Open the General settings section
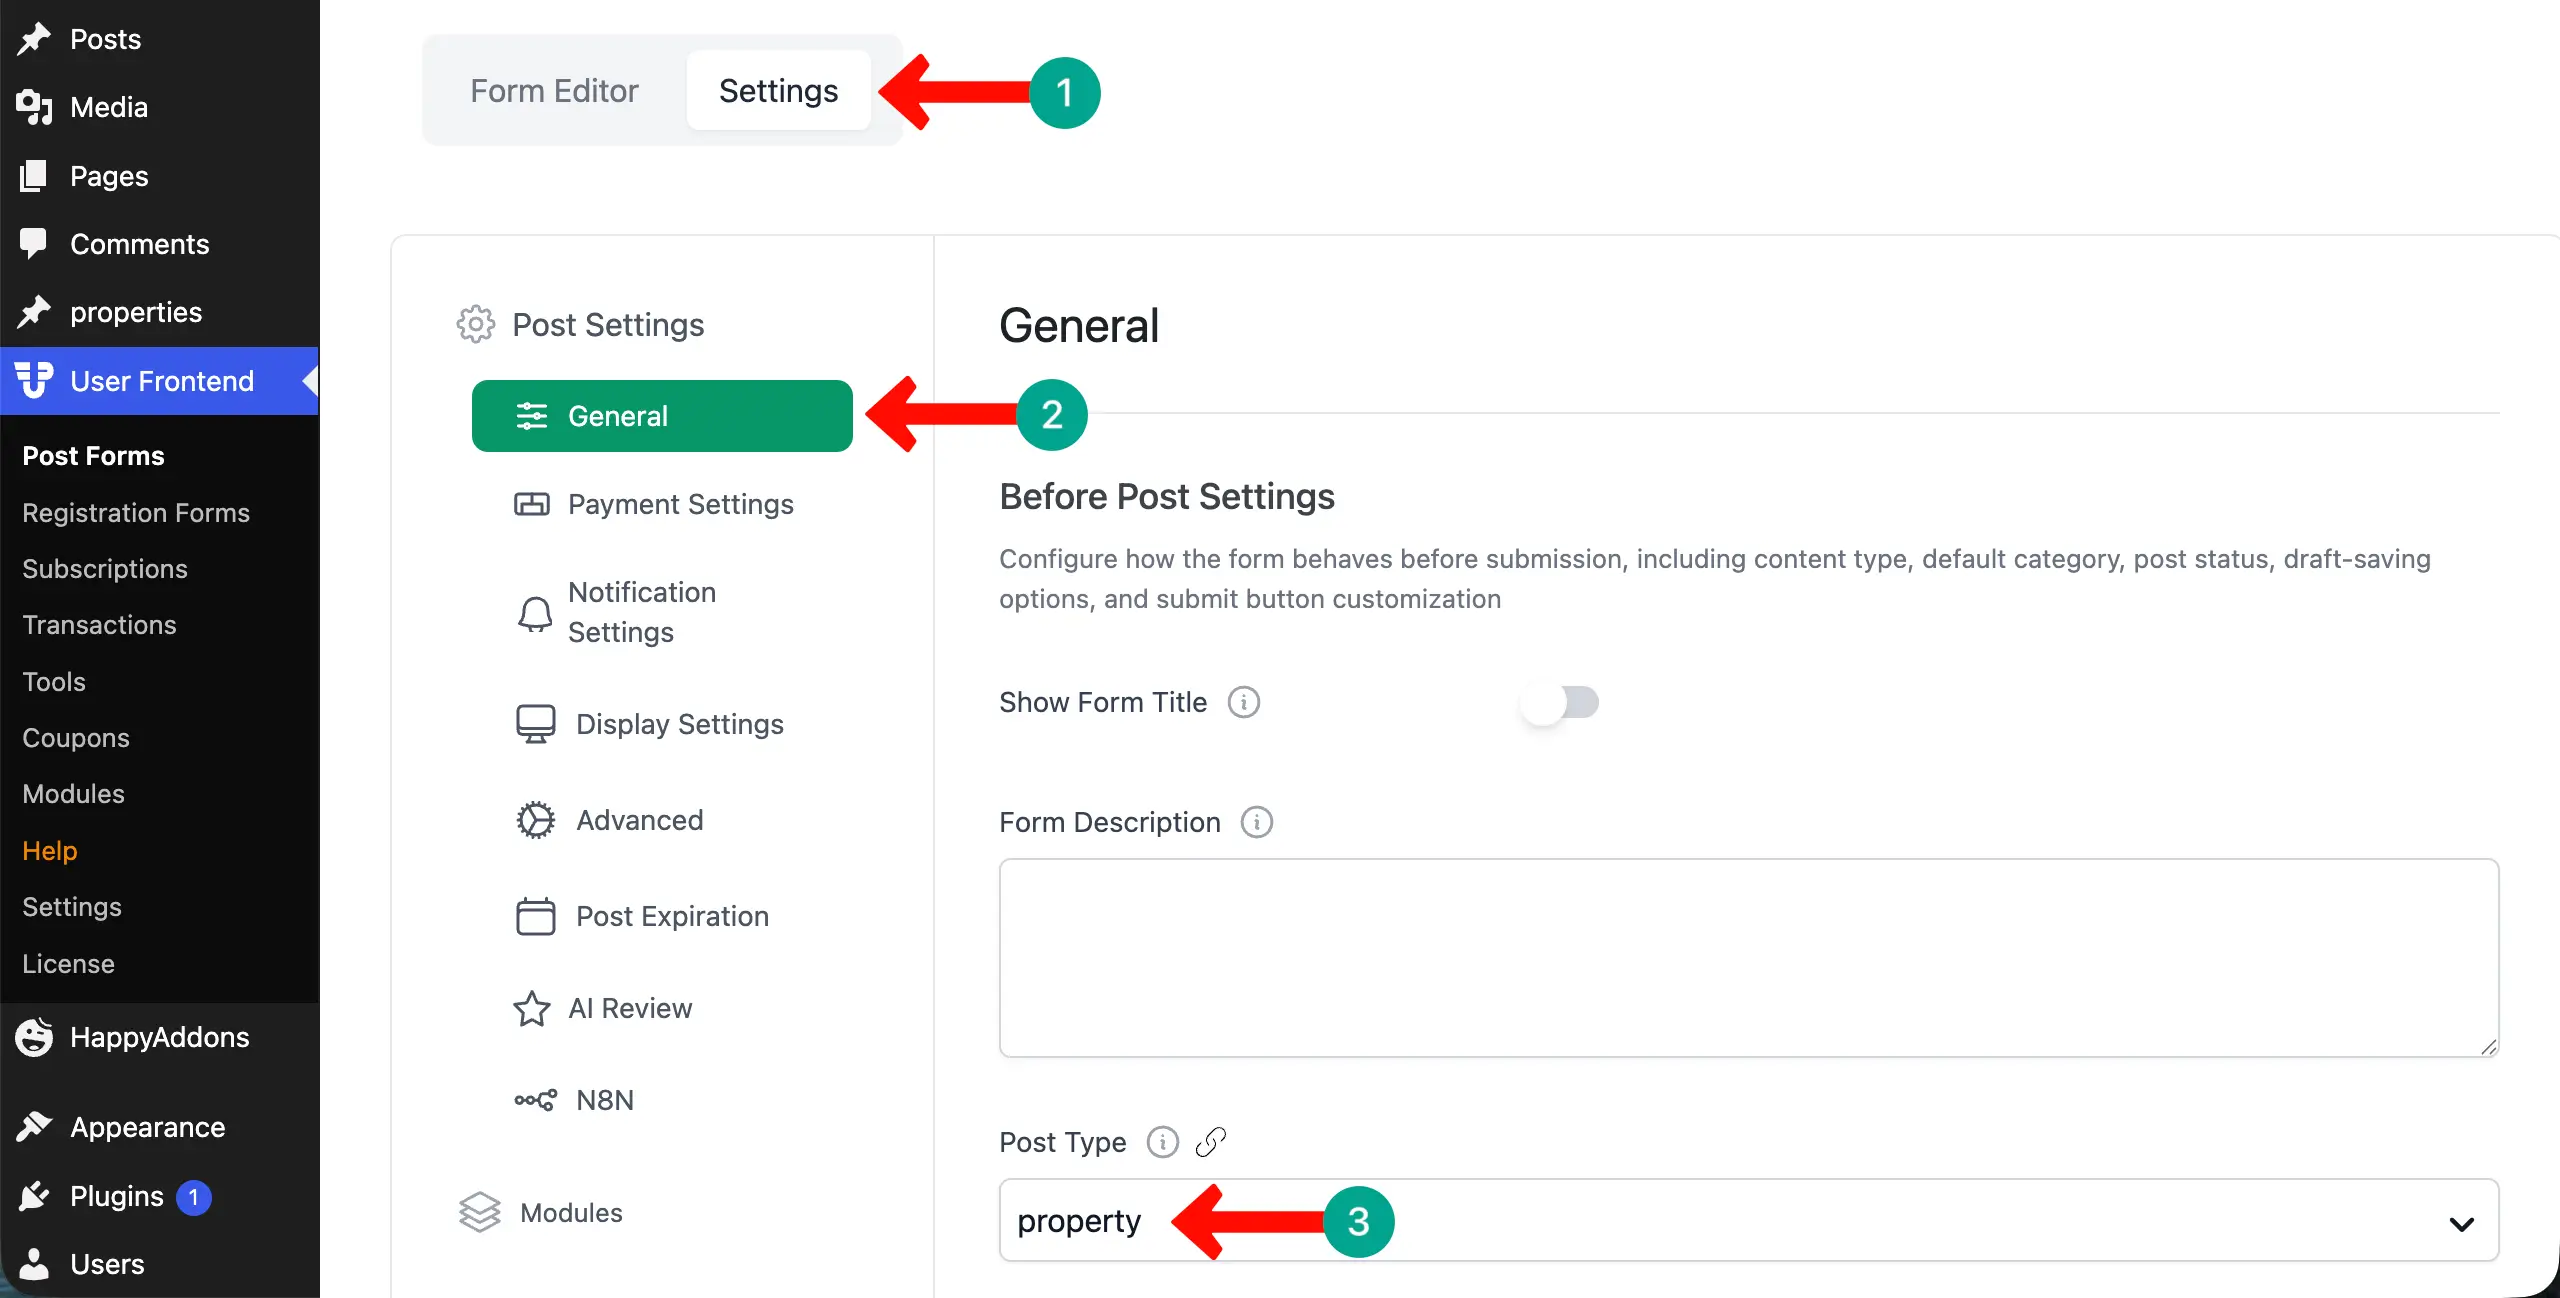Viewport: 2560px width, 1298px height. (x=662, y=416)
